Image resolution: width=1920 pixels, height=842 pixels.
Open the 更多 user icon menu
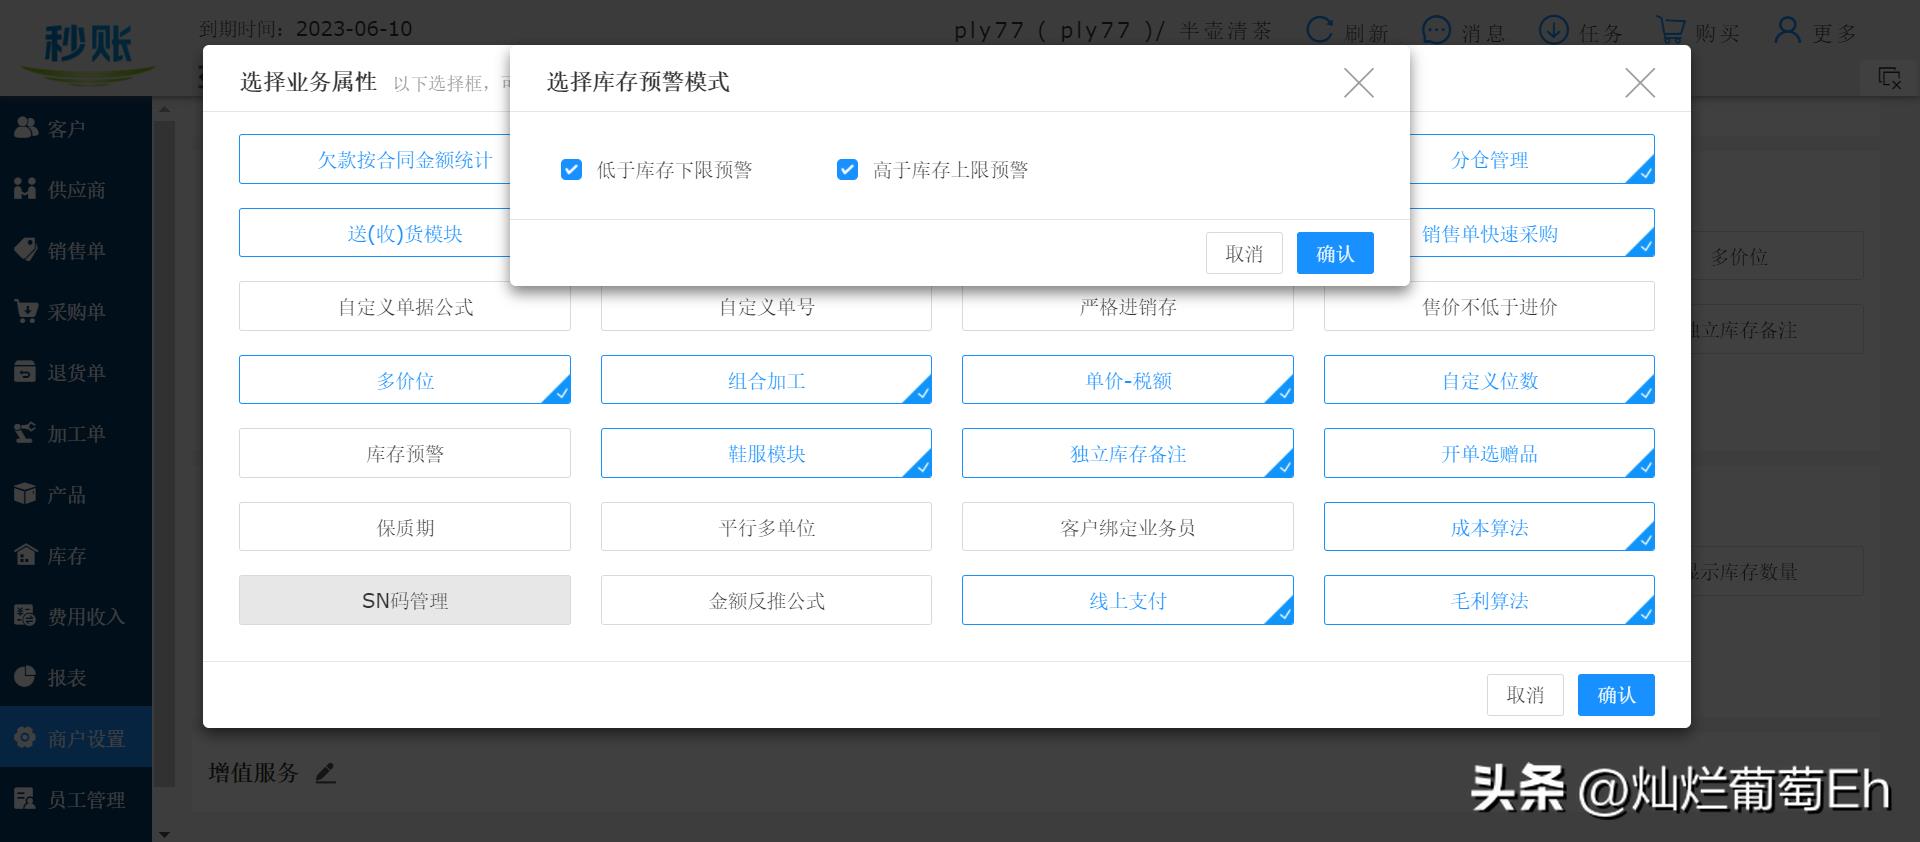coord(1788,30)
